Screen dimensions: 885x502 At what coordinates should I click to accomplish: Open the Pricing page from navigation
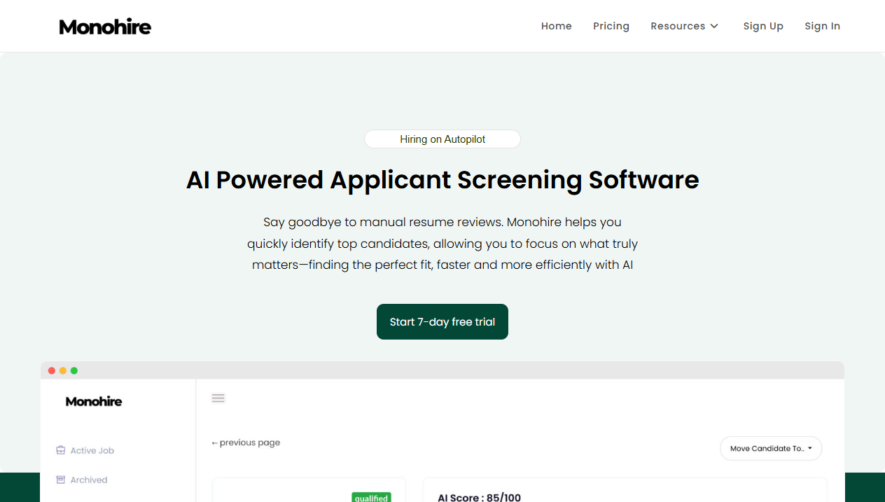coord(611,26)
